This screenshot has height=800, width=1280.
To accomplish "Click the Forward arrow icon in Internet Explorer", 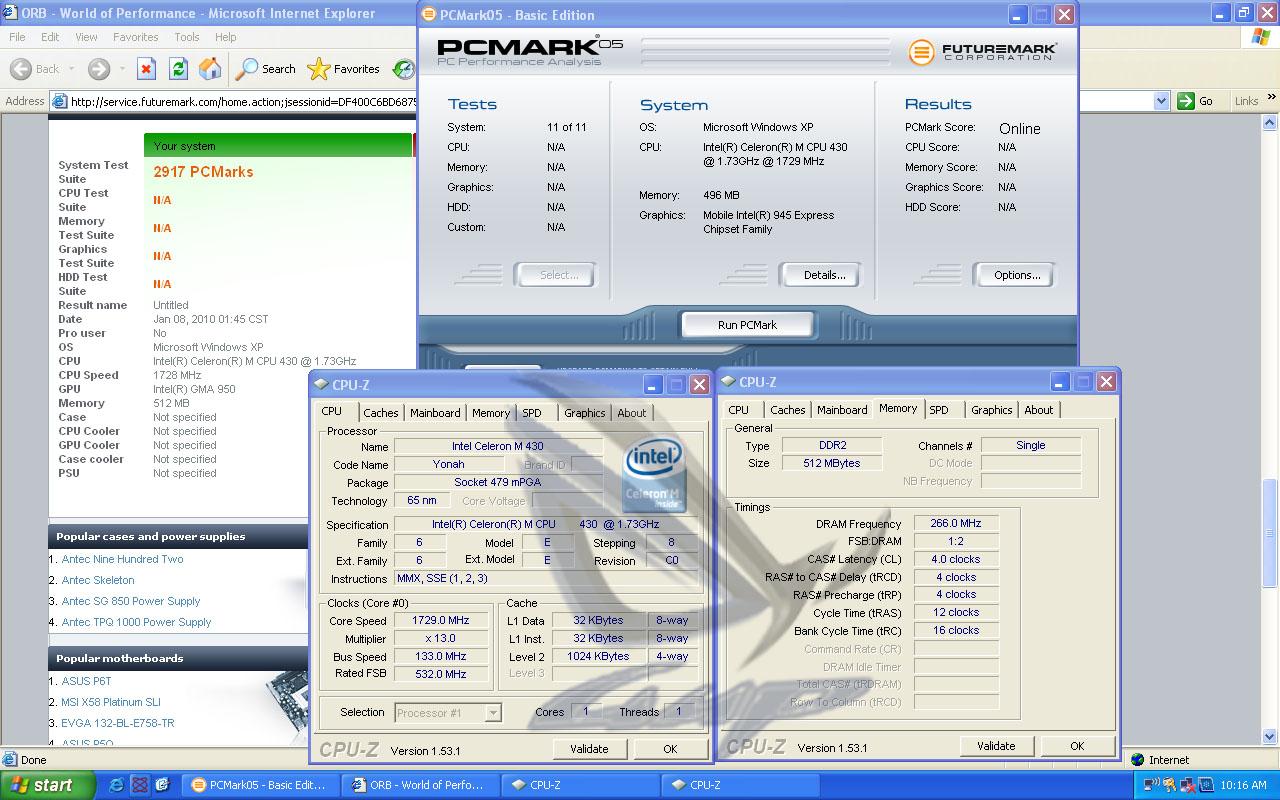I will (x=98, y=69).
